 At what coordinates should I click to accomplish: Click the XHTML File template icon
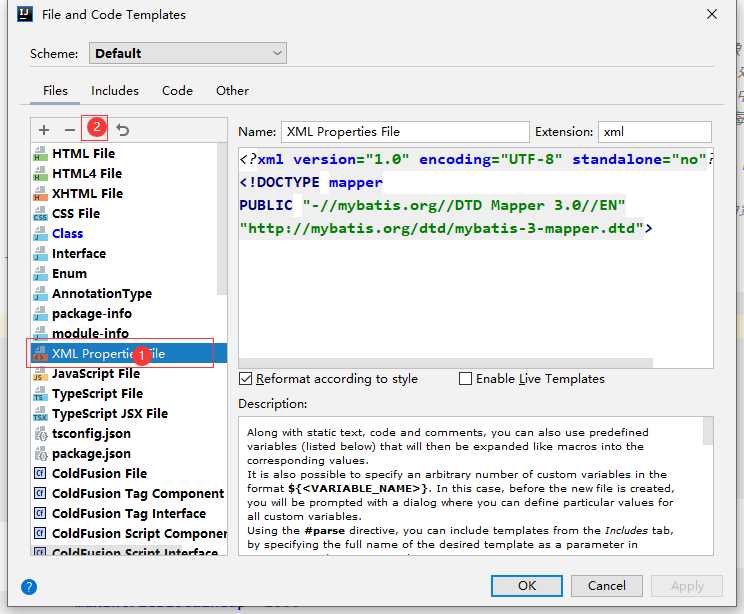40,194
